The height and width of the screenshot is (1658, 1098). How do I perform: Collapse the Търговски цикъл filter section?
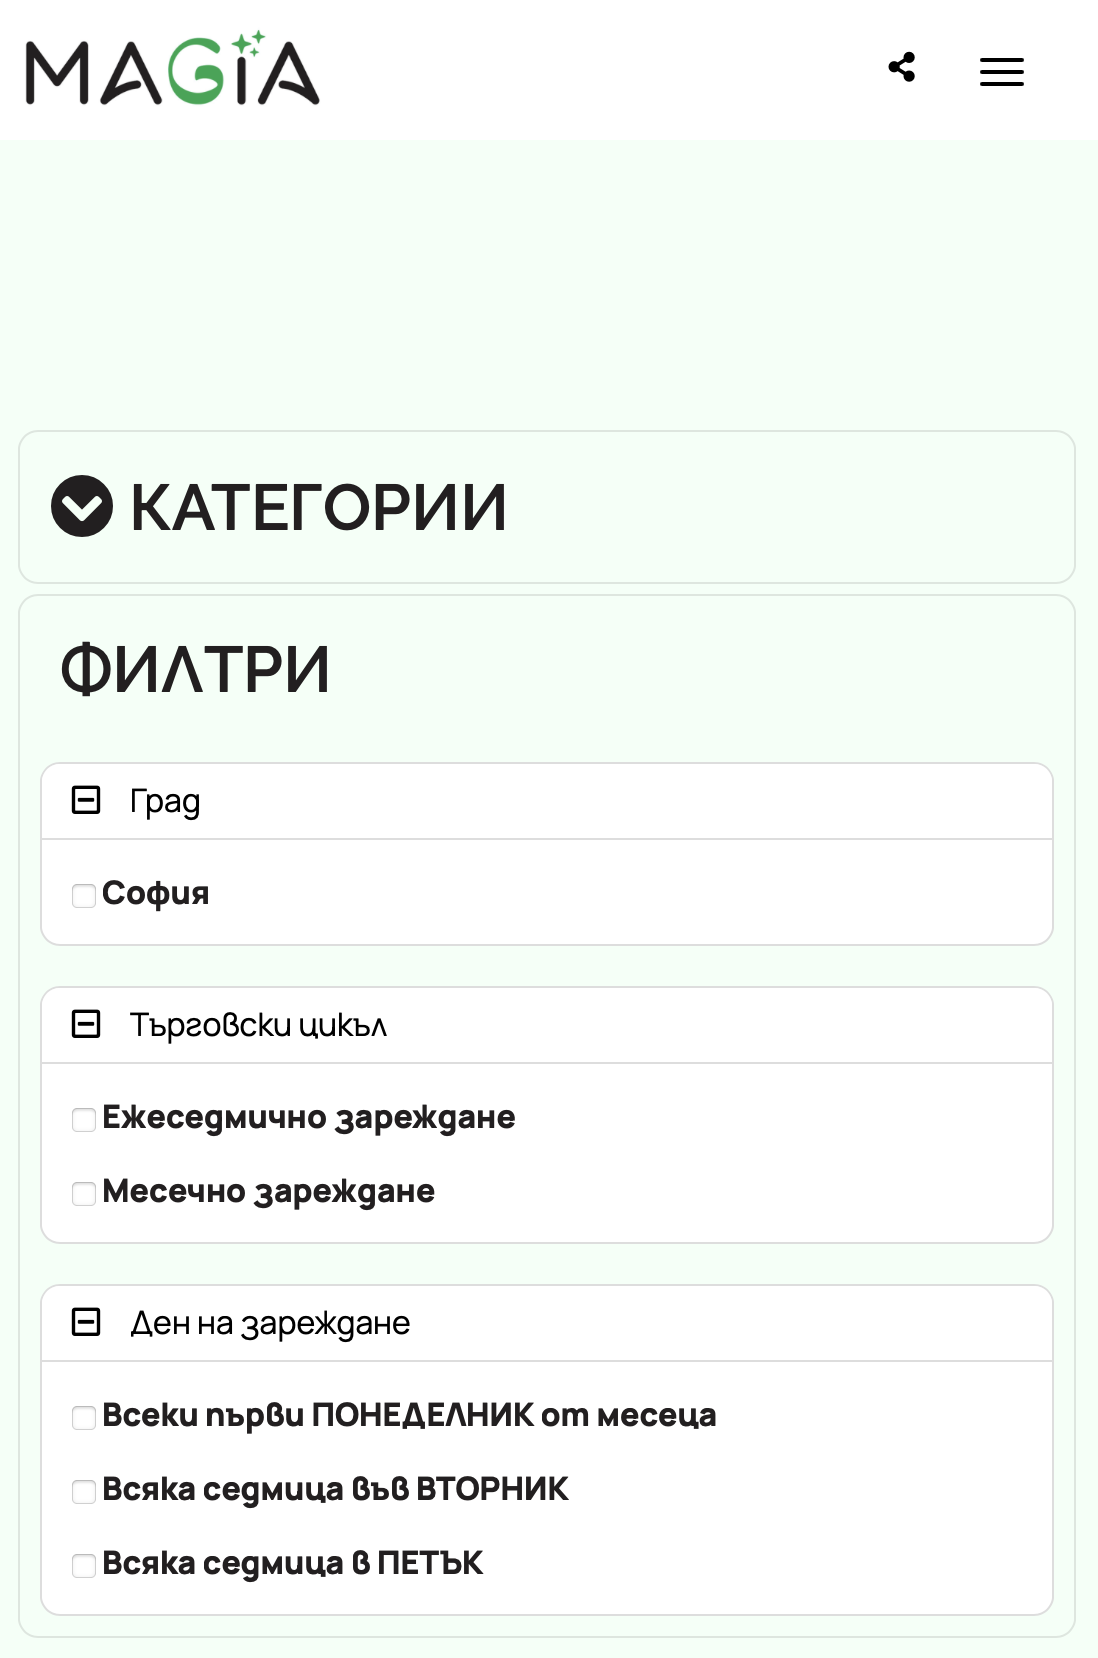pos(86,1024)
